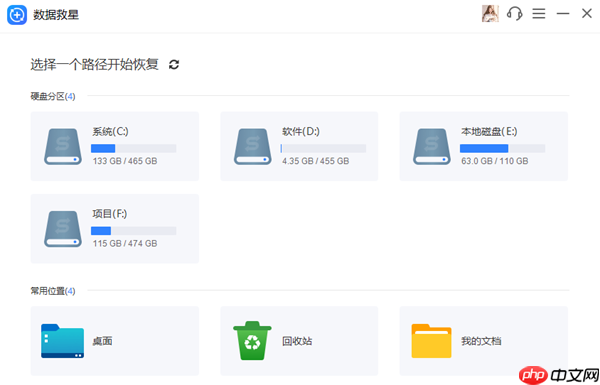Click the user avatar picture
600x385 pixels.
490,14
